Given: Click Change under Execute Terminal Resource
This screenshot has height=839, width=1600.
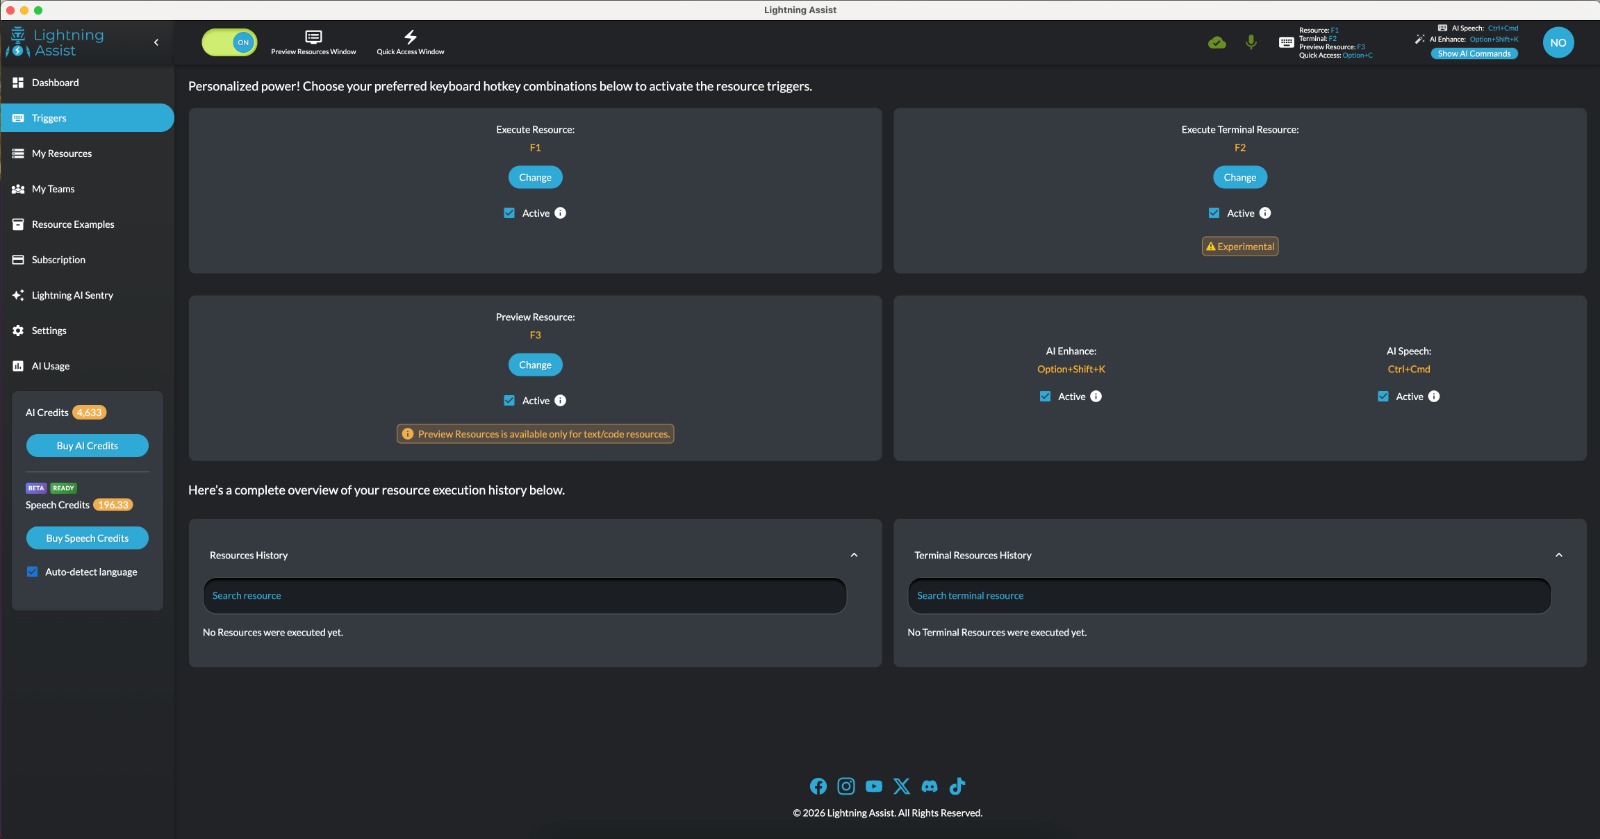Looking at the screenshot, I should (1239, 178).
